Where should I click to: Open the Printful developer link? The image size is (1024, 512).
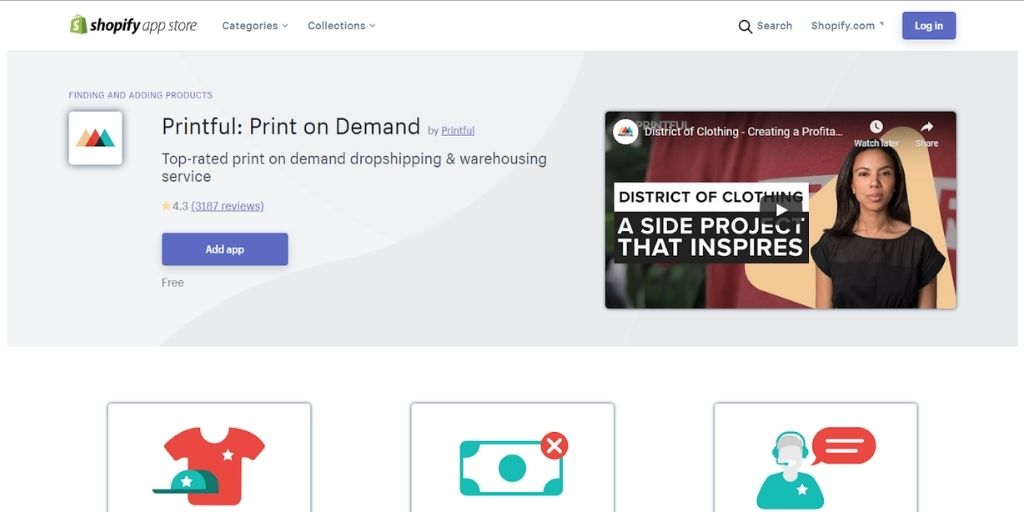[x=458, y=131]
